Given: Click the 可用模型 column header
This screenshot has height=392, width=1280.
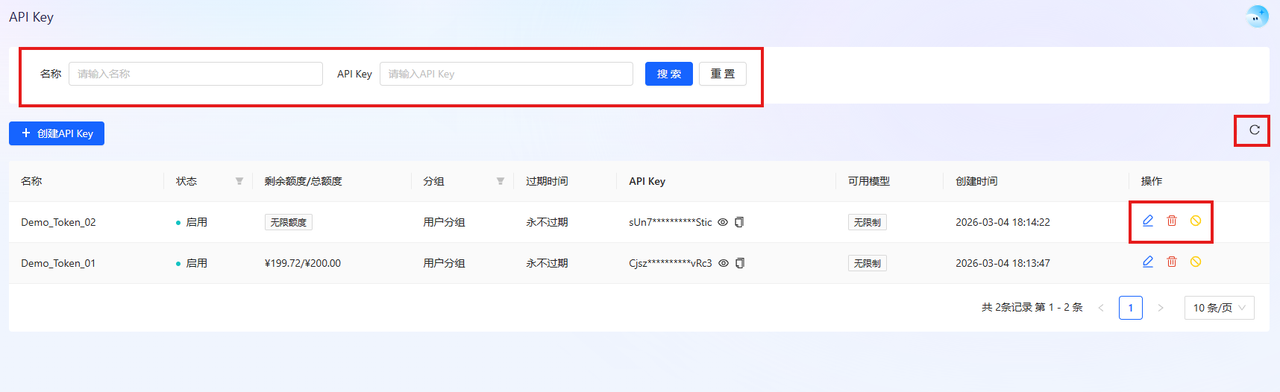Looking at the screenshot, I should 869,181.
